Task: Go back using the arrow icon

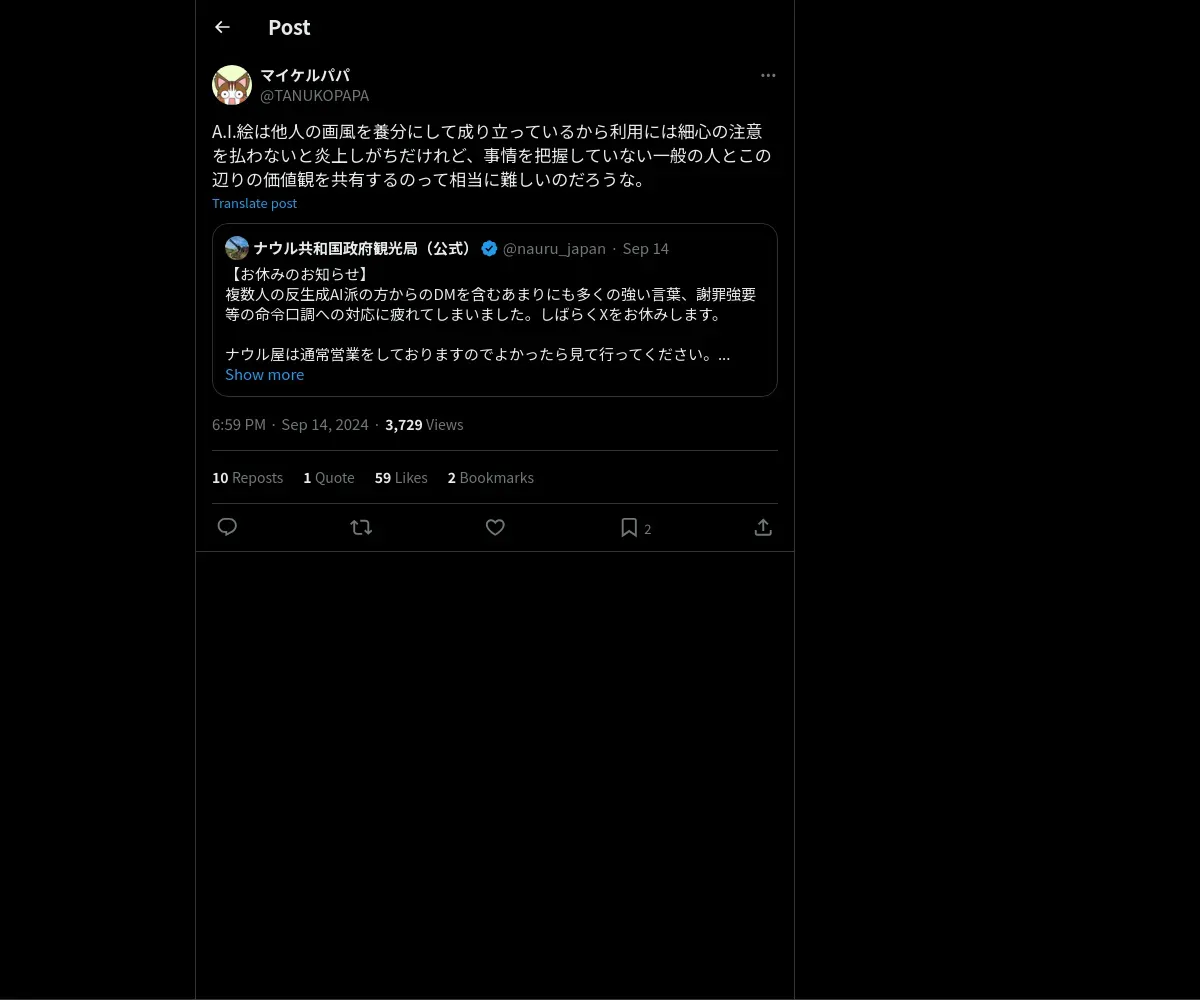Action: pos(222,27)
